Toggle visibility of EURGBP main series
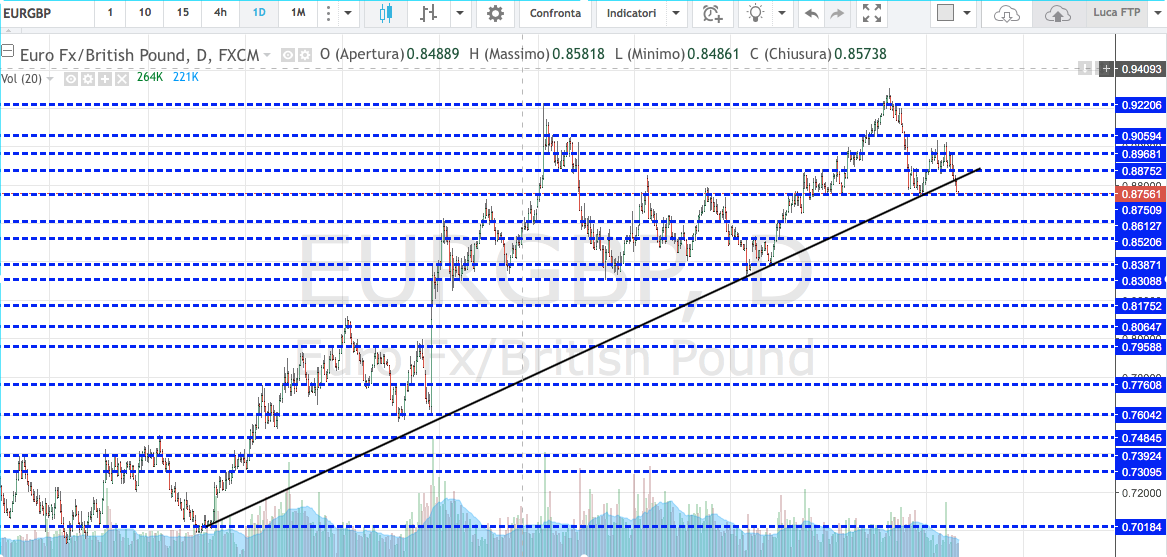Image resolution: width=1167 pixels, height=557 pixels. 287,54
